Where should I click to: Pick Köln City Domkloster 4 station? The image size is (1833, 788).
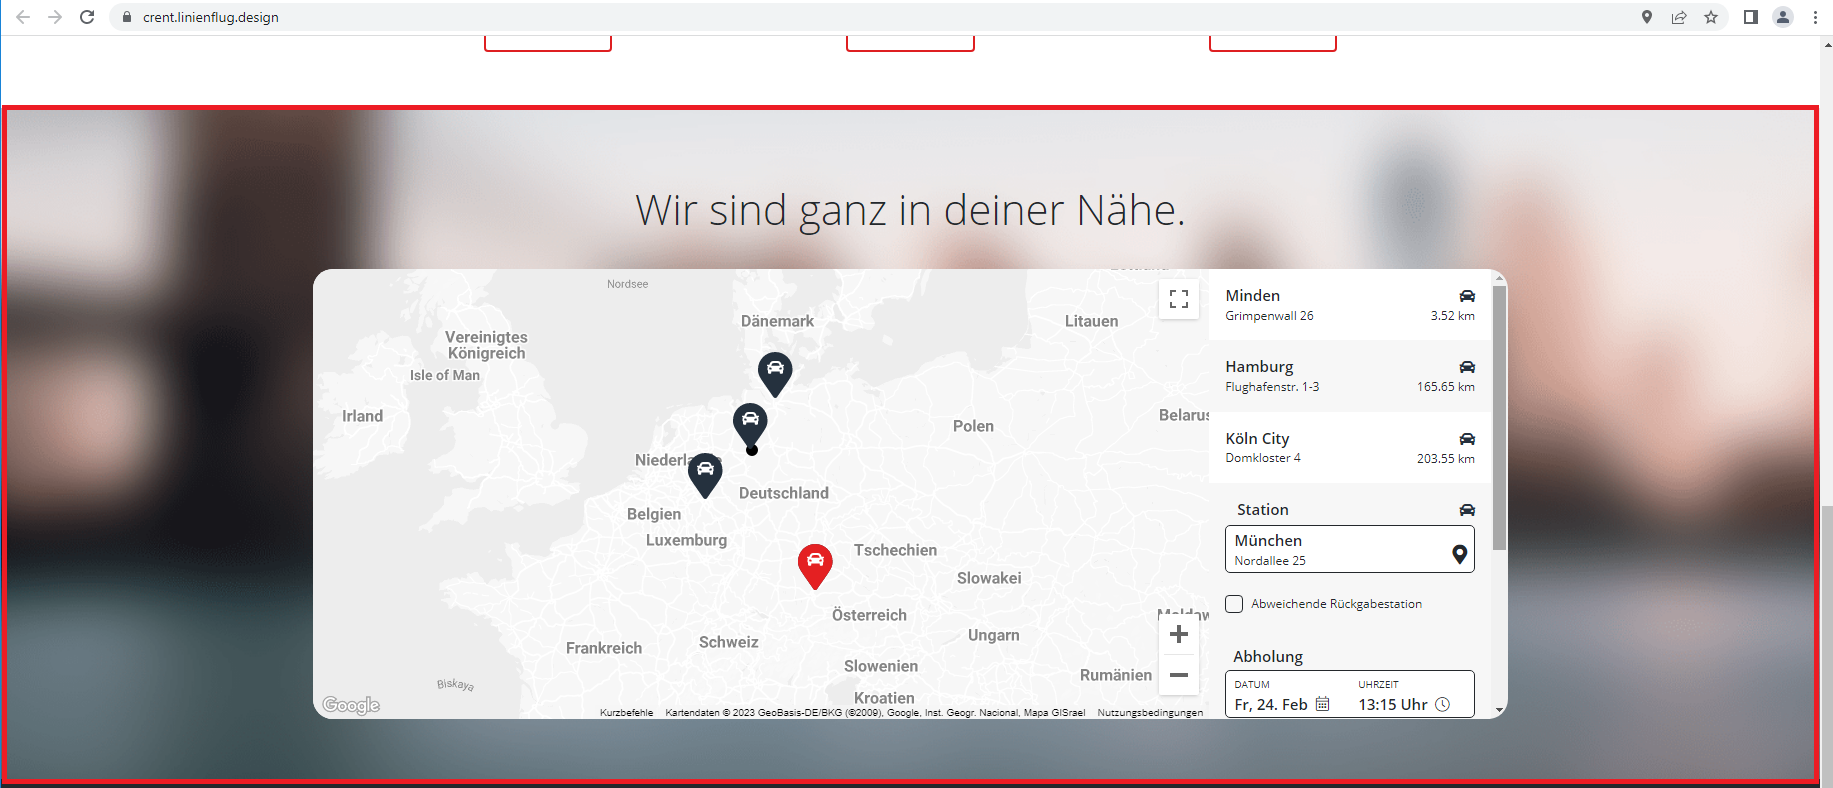(1349, 448)
